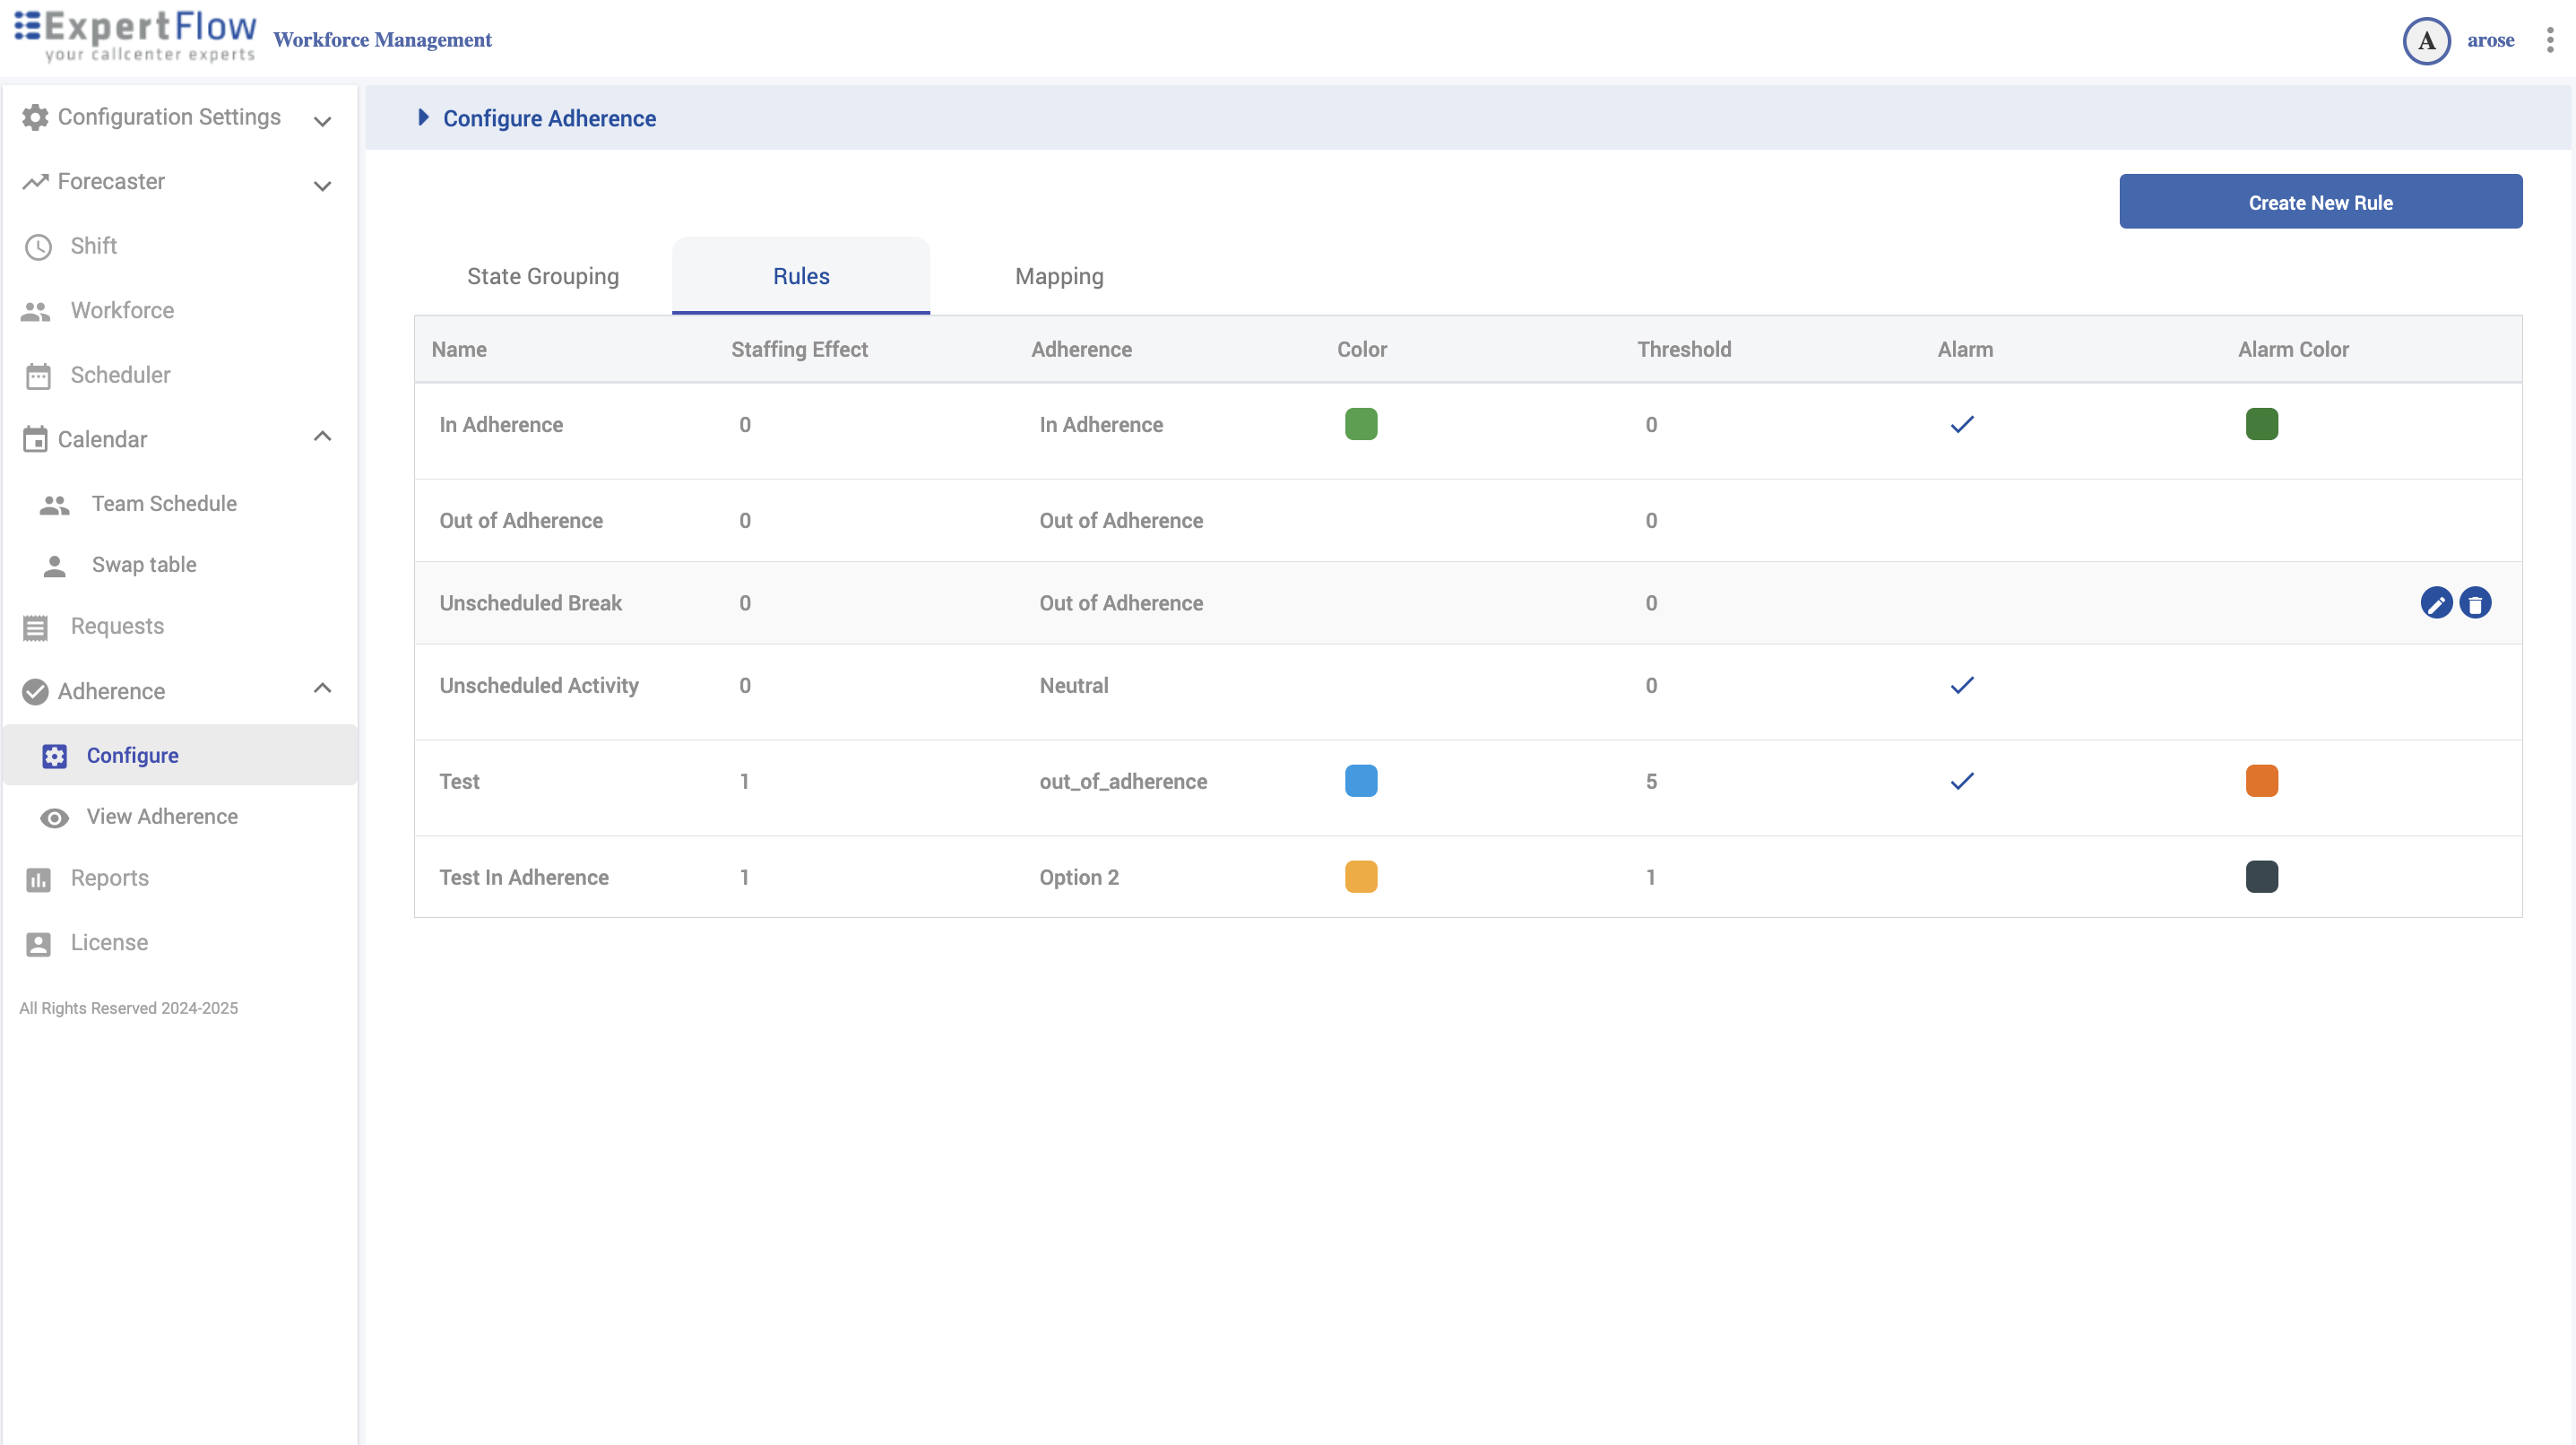The width and height of the screenshot is (2576, 1445).
Task: Click the Scheduler calendar icon
Action: [38, 376]
